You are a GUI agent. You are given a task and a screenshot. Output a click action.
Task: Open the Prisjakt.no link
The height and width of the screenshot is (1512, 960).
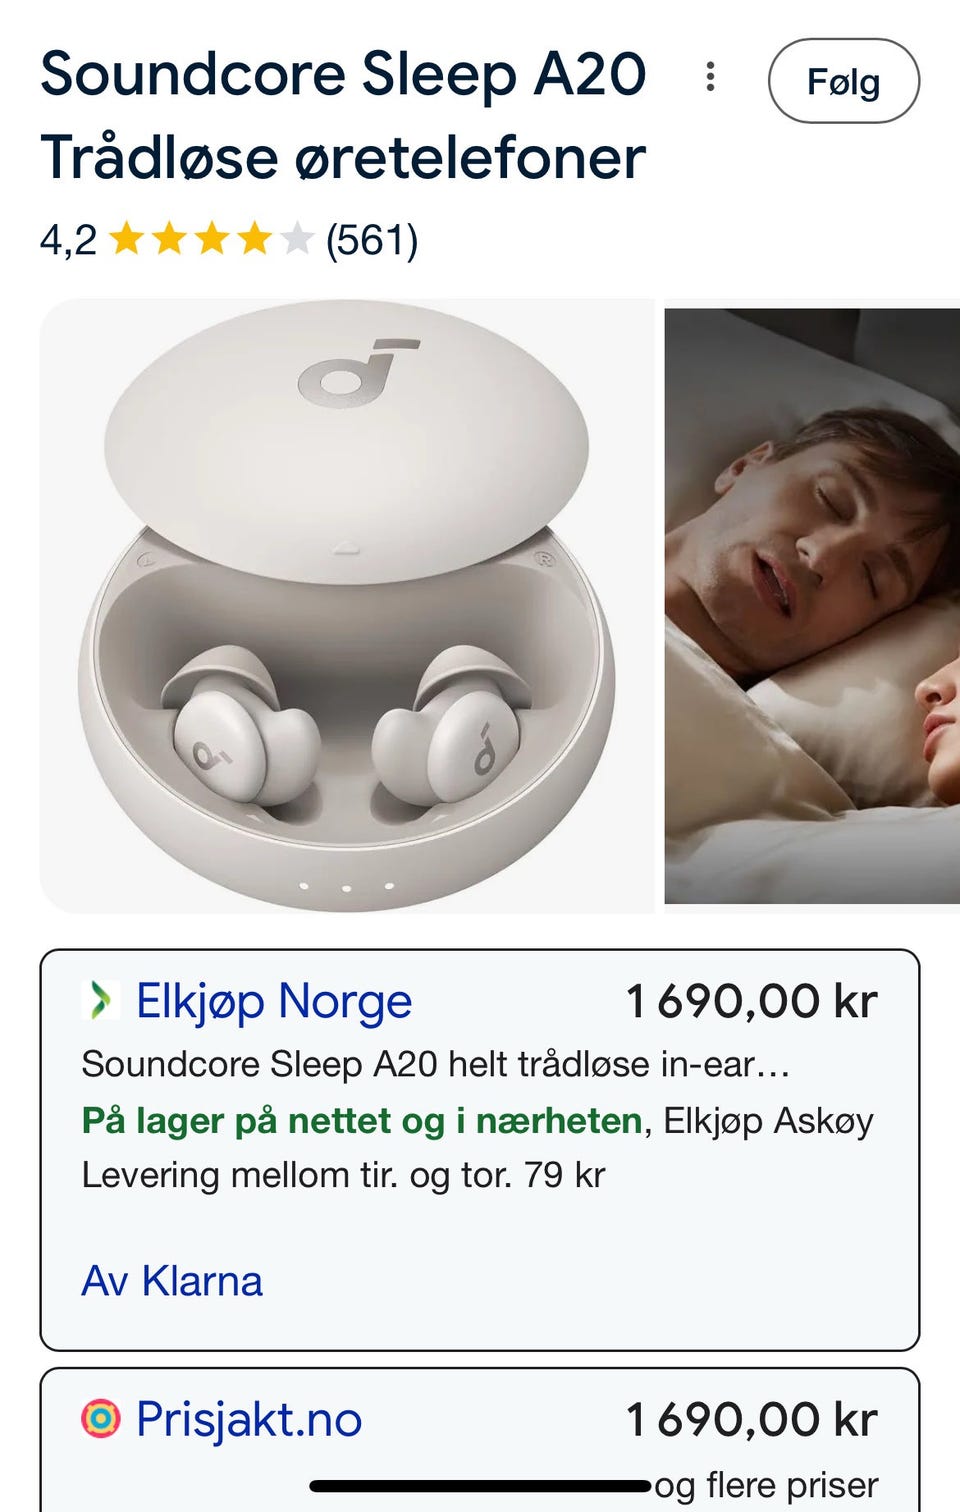tap(249, 1419)
